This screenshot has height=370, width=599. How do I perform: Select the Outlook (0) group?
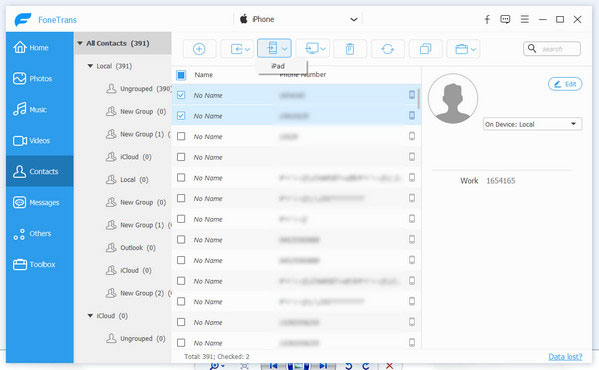[131, 247]
